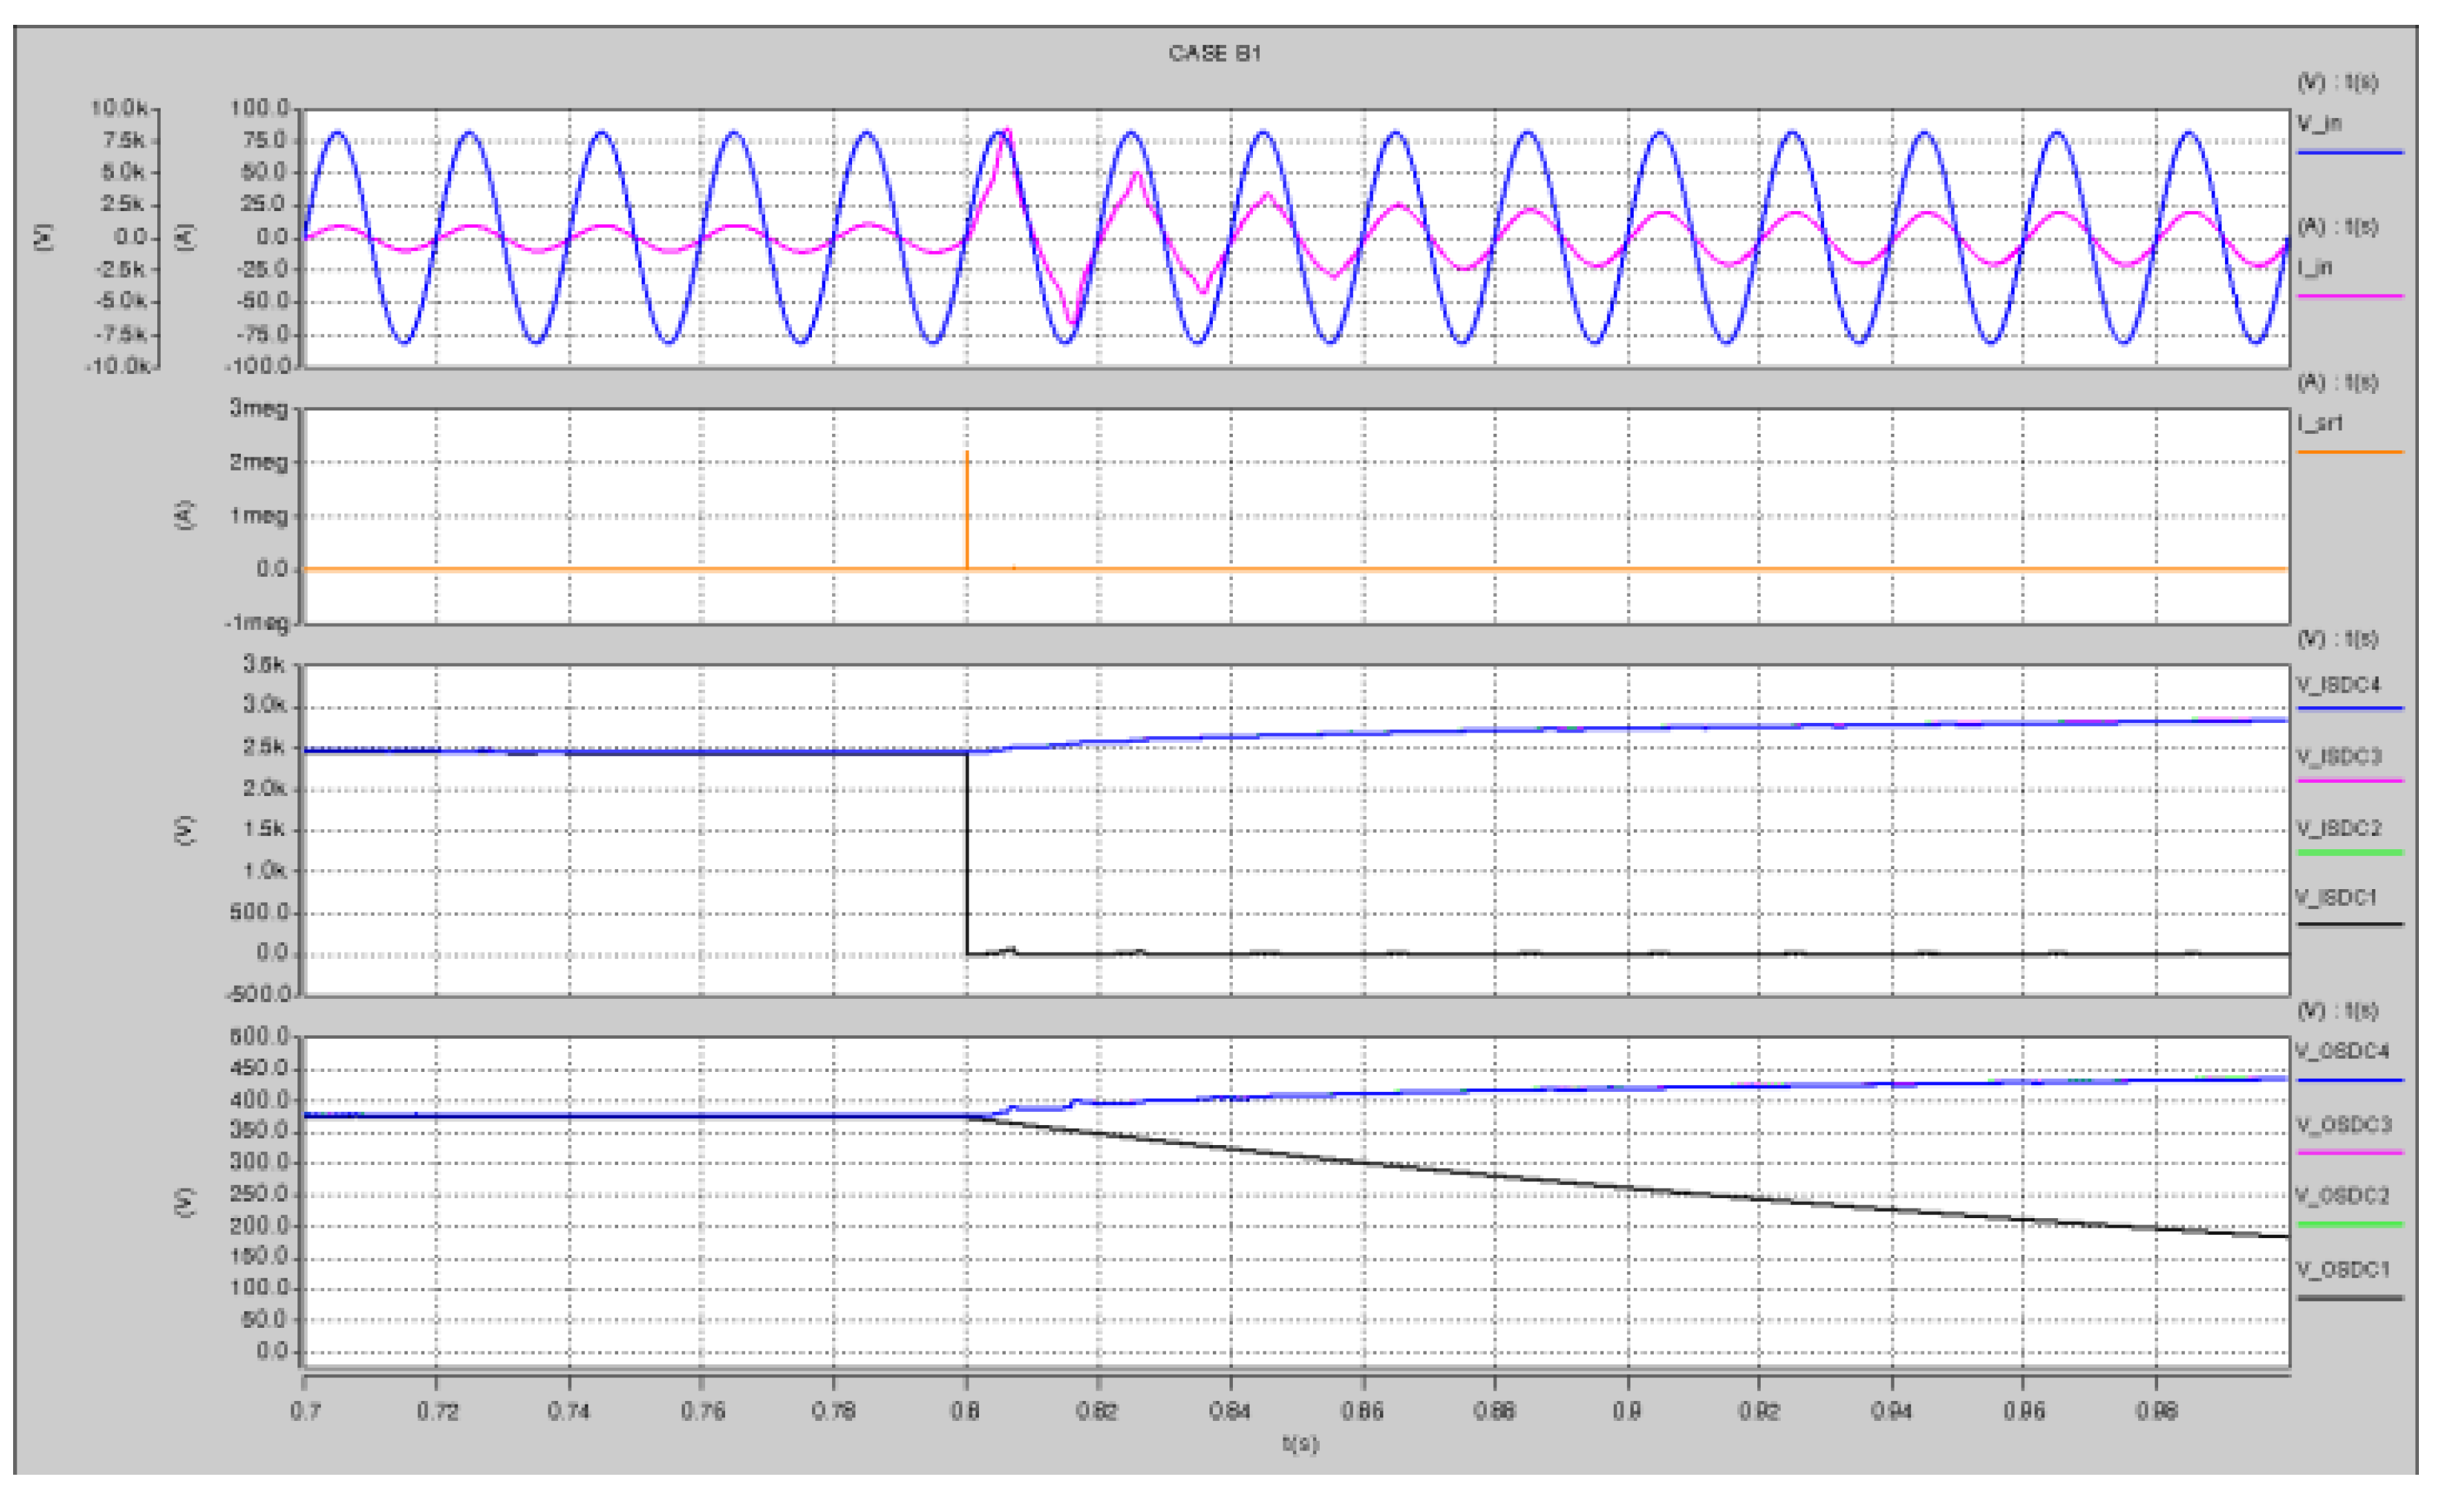Click the 10.0k tick on outer voltage axis
This screenshot has height=1512, width=2441.
tap(119, 108)
